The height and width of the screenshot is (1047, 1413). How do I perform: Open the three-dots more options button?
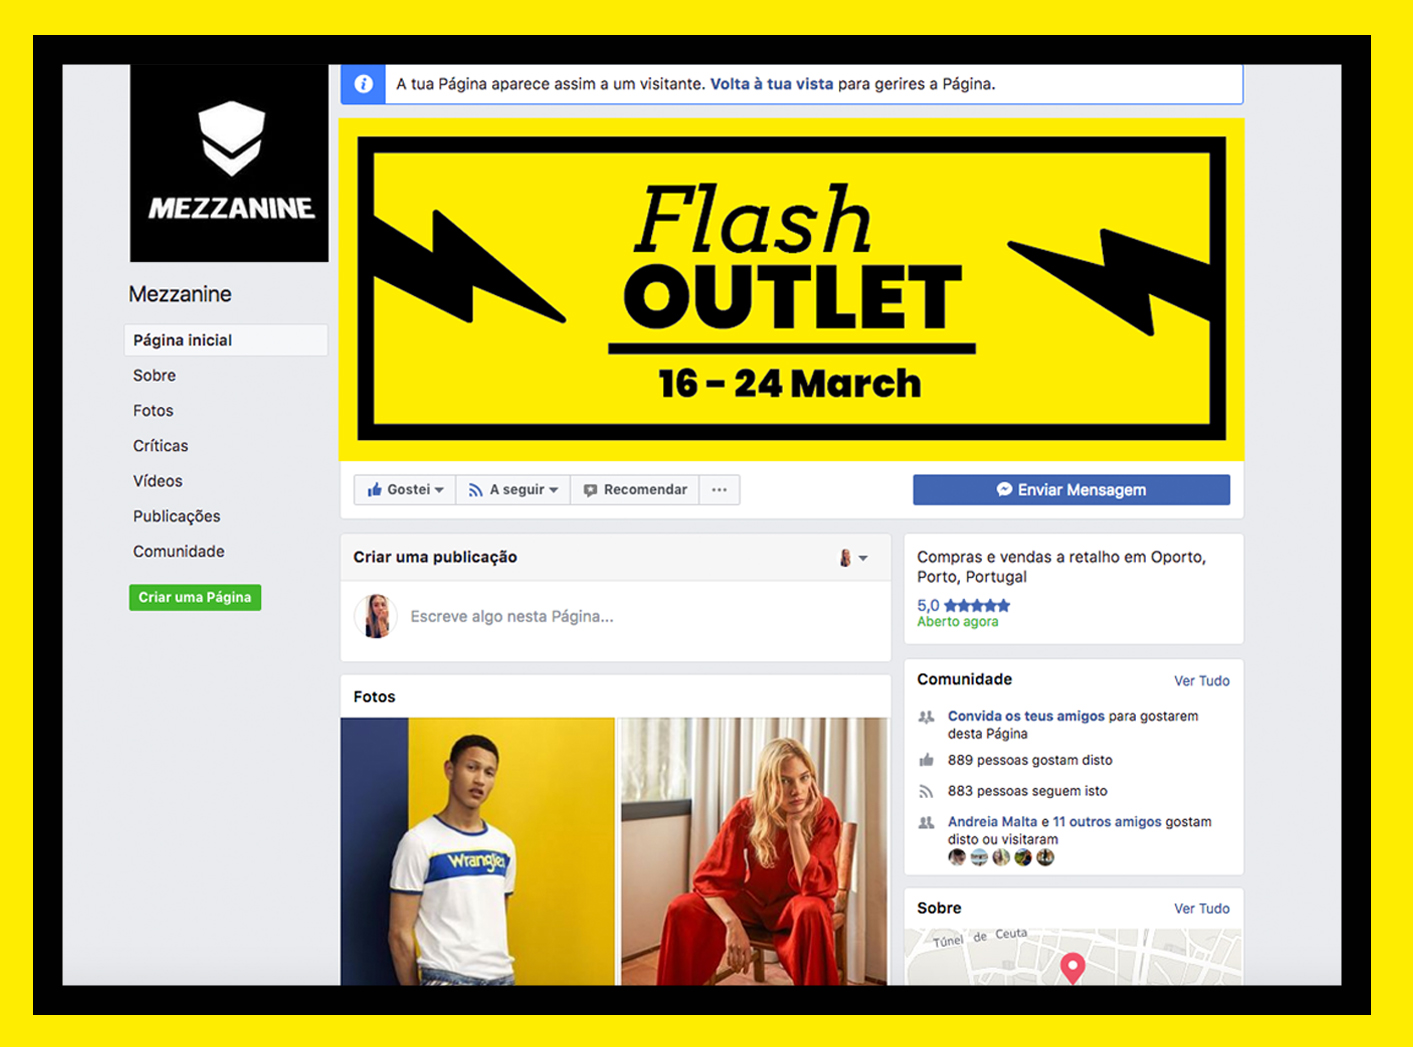tap(719, 490)
